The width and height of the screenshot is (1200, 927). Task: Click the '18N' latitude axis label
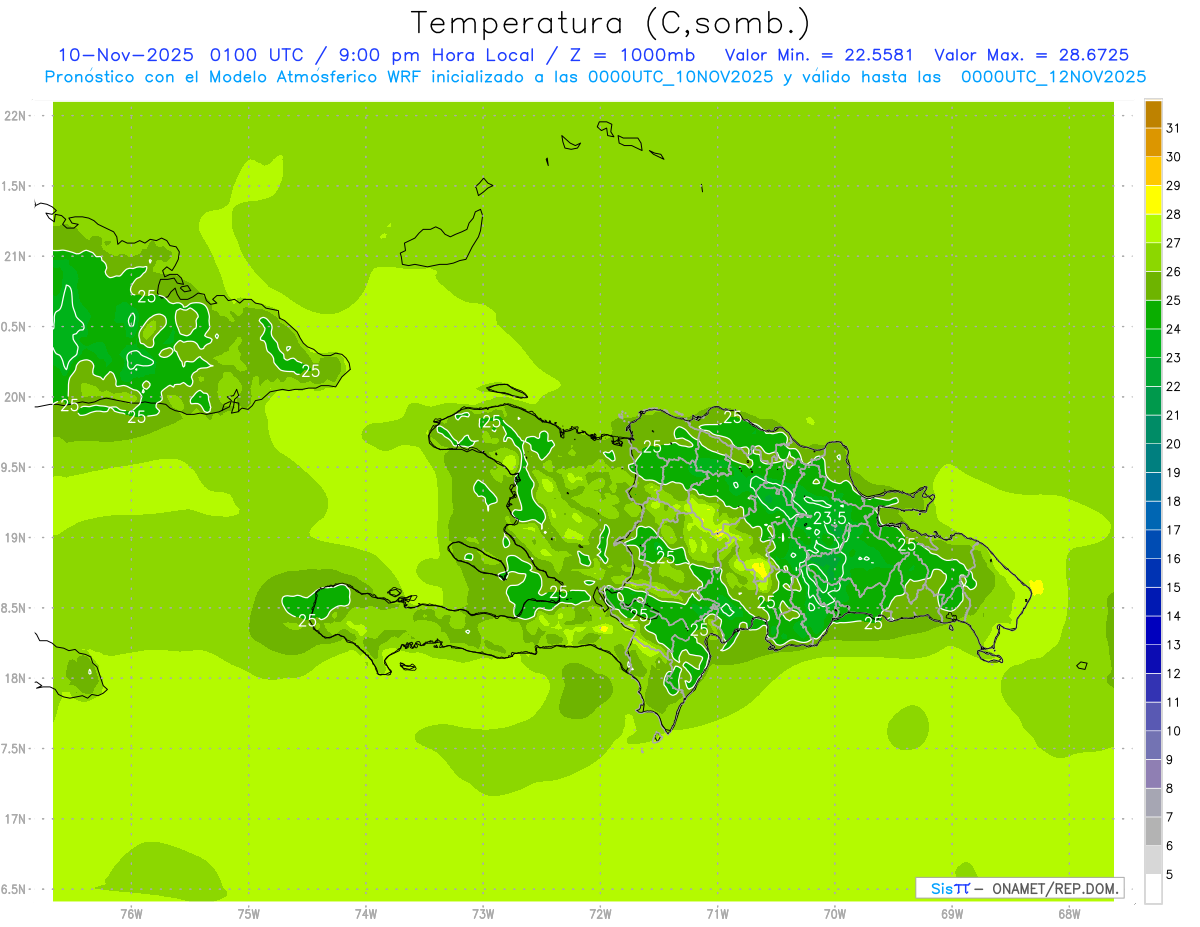point(15,679)
